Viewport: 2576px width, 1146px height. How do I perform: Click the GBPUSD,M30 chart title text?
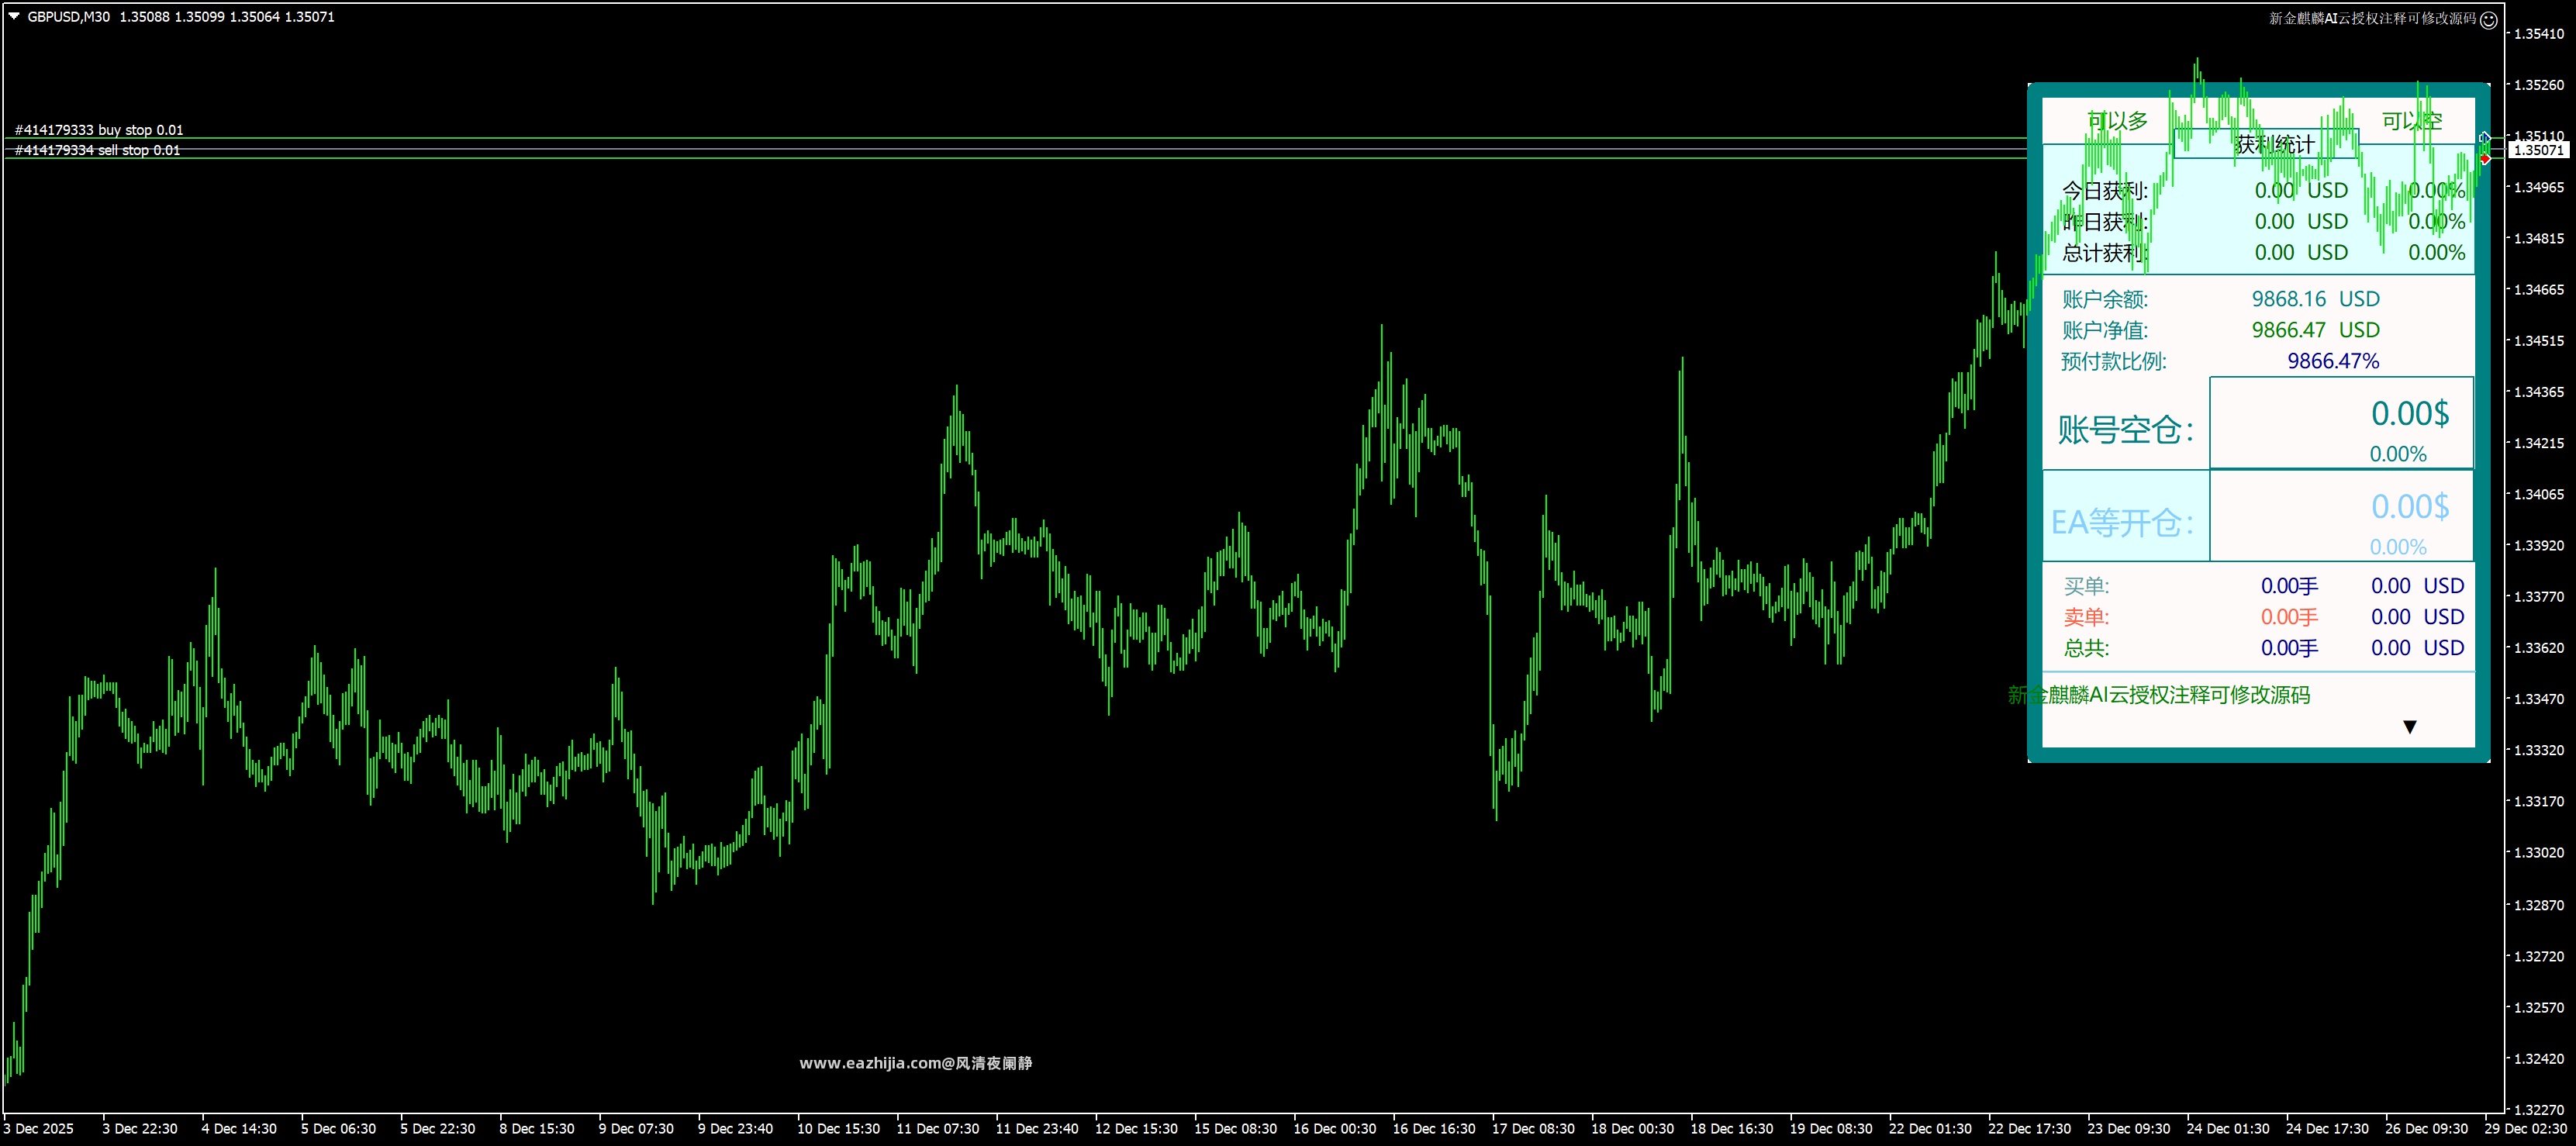[69, 17]
